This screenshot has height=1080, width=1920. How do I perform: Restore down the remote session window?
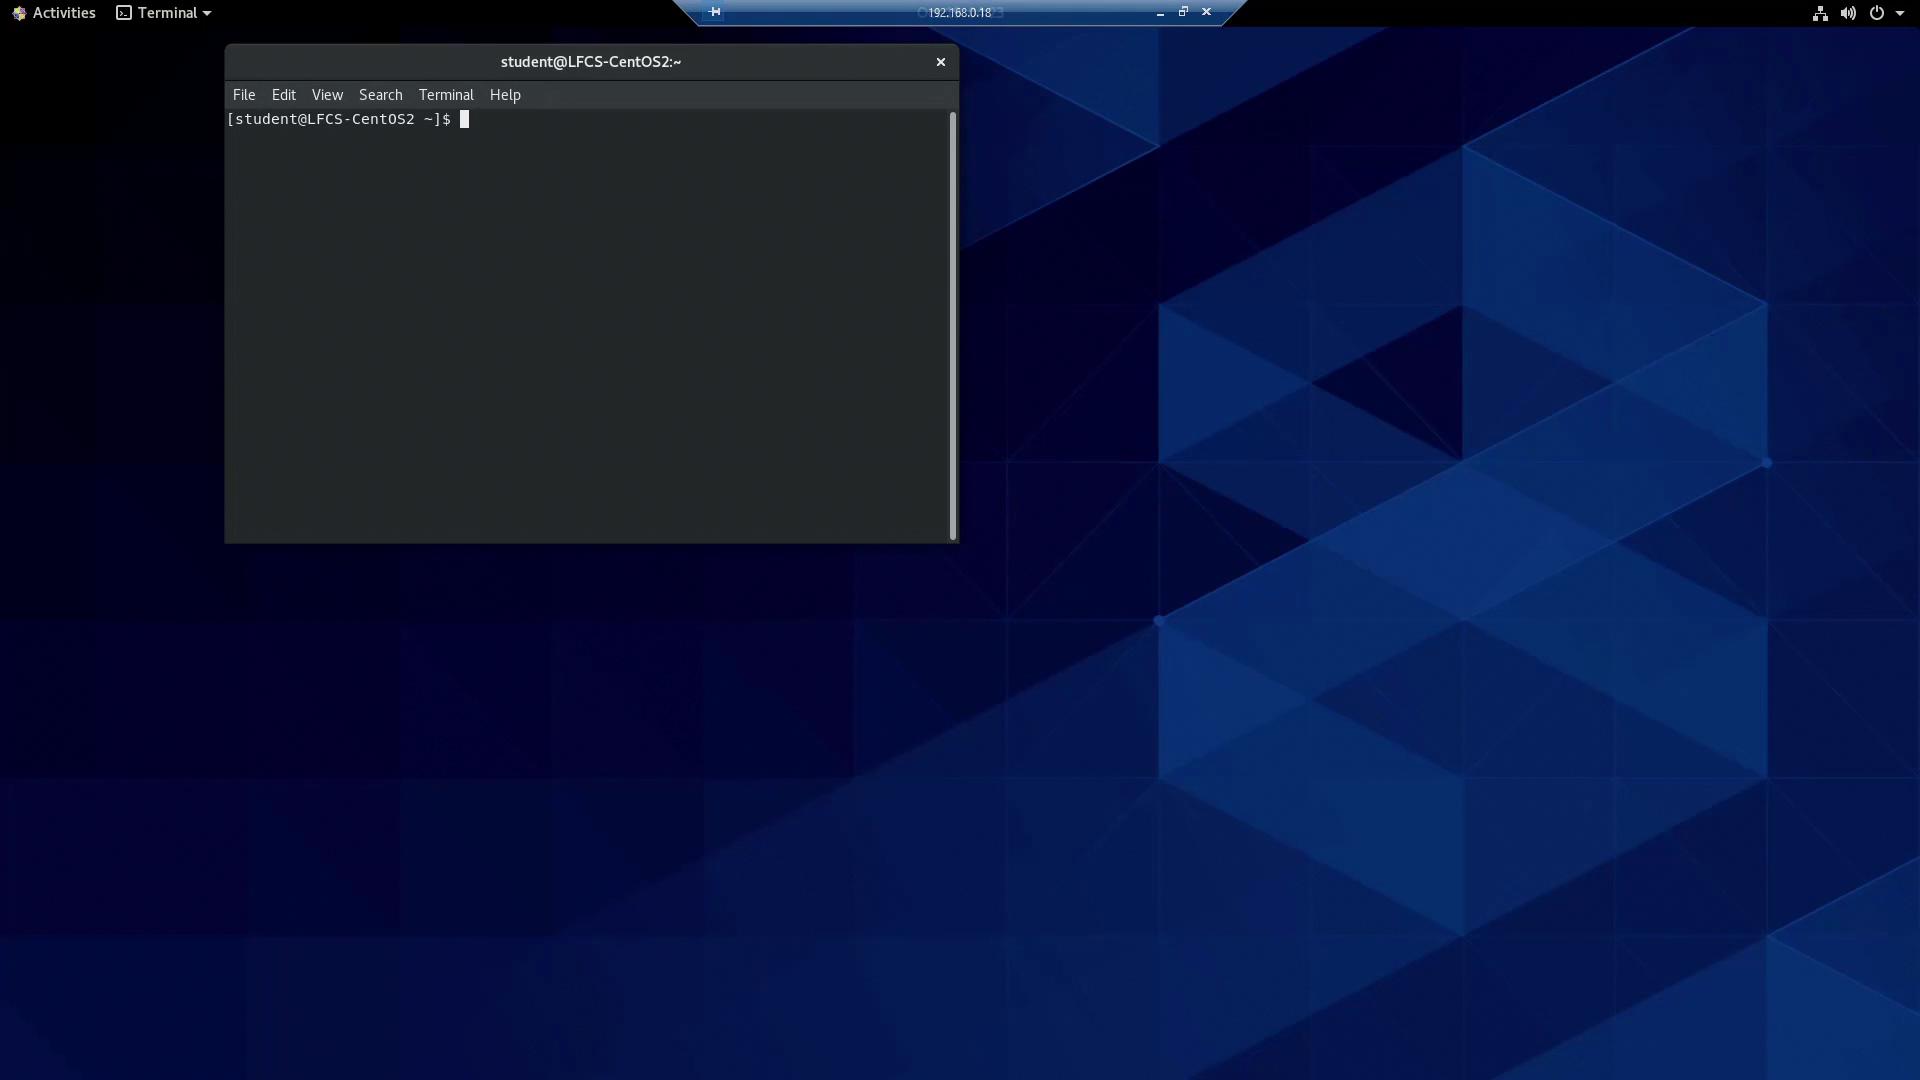1183,12
